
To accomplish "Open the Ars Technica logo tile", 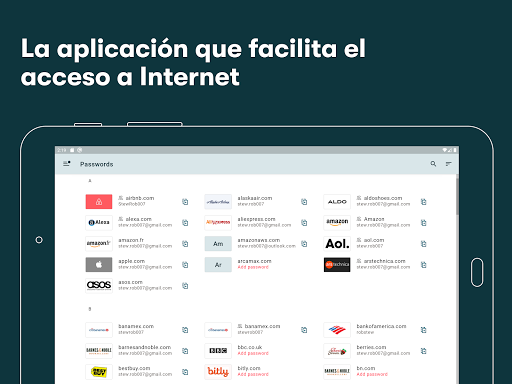I will [337, 265].
